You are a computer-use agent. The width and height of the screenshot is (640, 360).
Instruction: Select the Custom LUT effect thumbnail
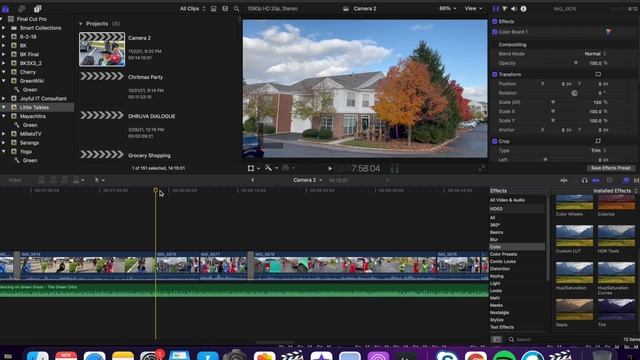(x=574, y=236)
